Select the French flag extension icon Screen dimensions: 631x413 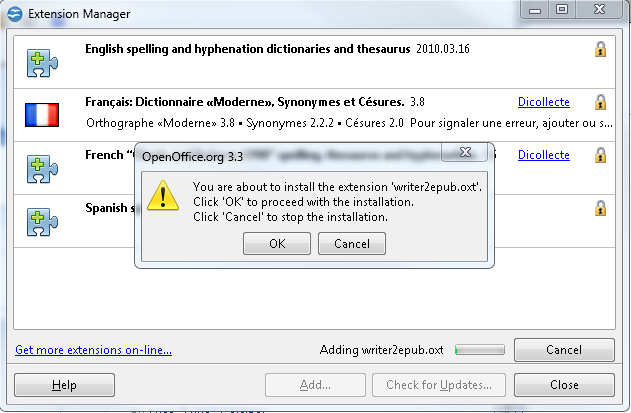(x=42, y=115)
